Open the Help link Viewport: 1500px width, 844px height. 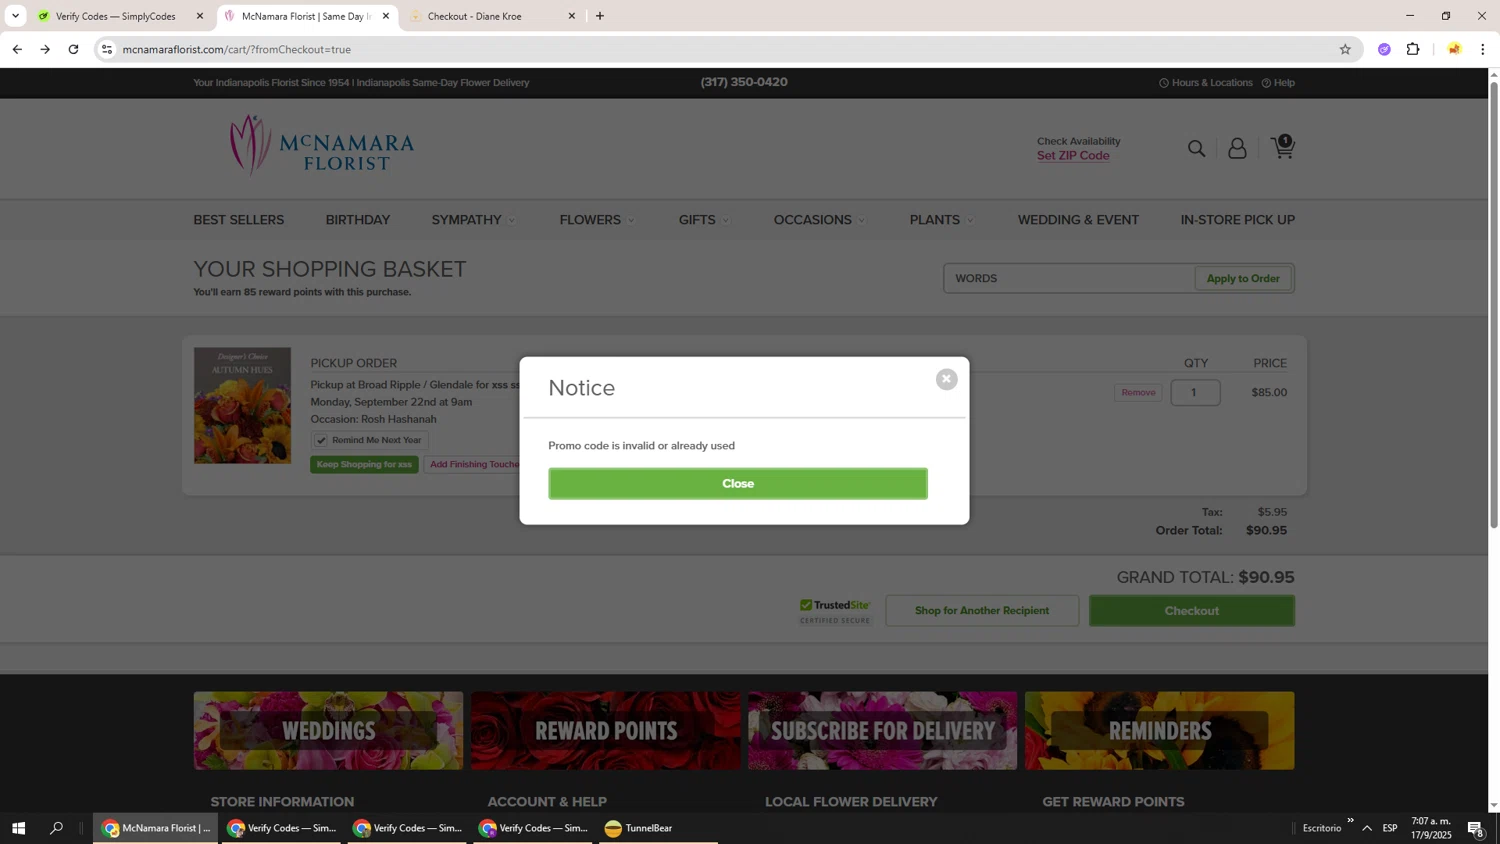[x=1278, y=83]
